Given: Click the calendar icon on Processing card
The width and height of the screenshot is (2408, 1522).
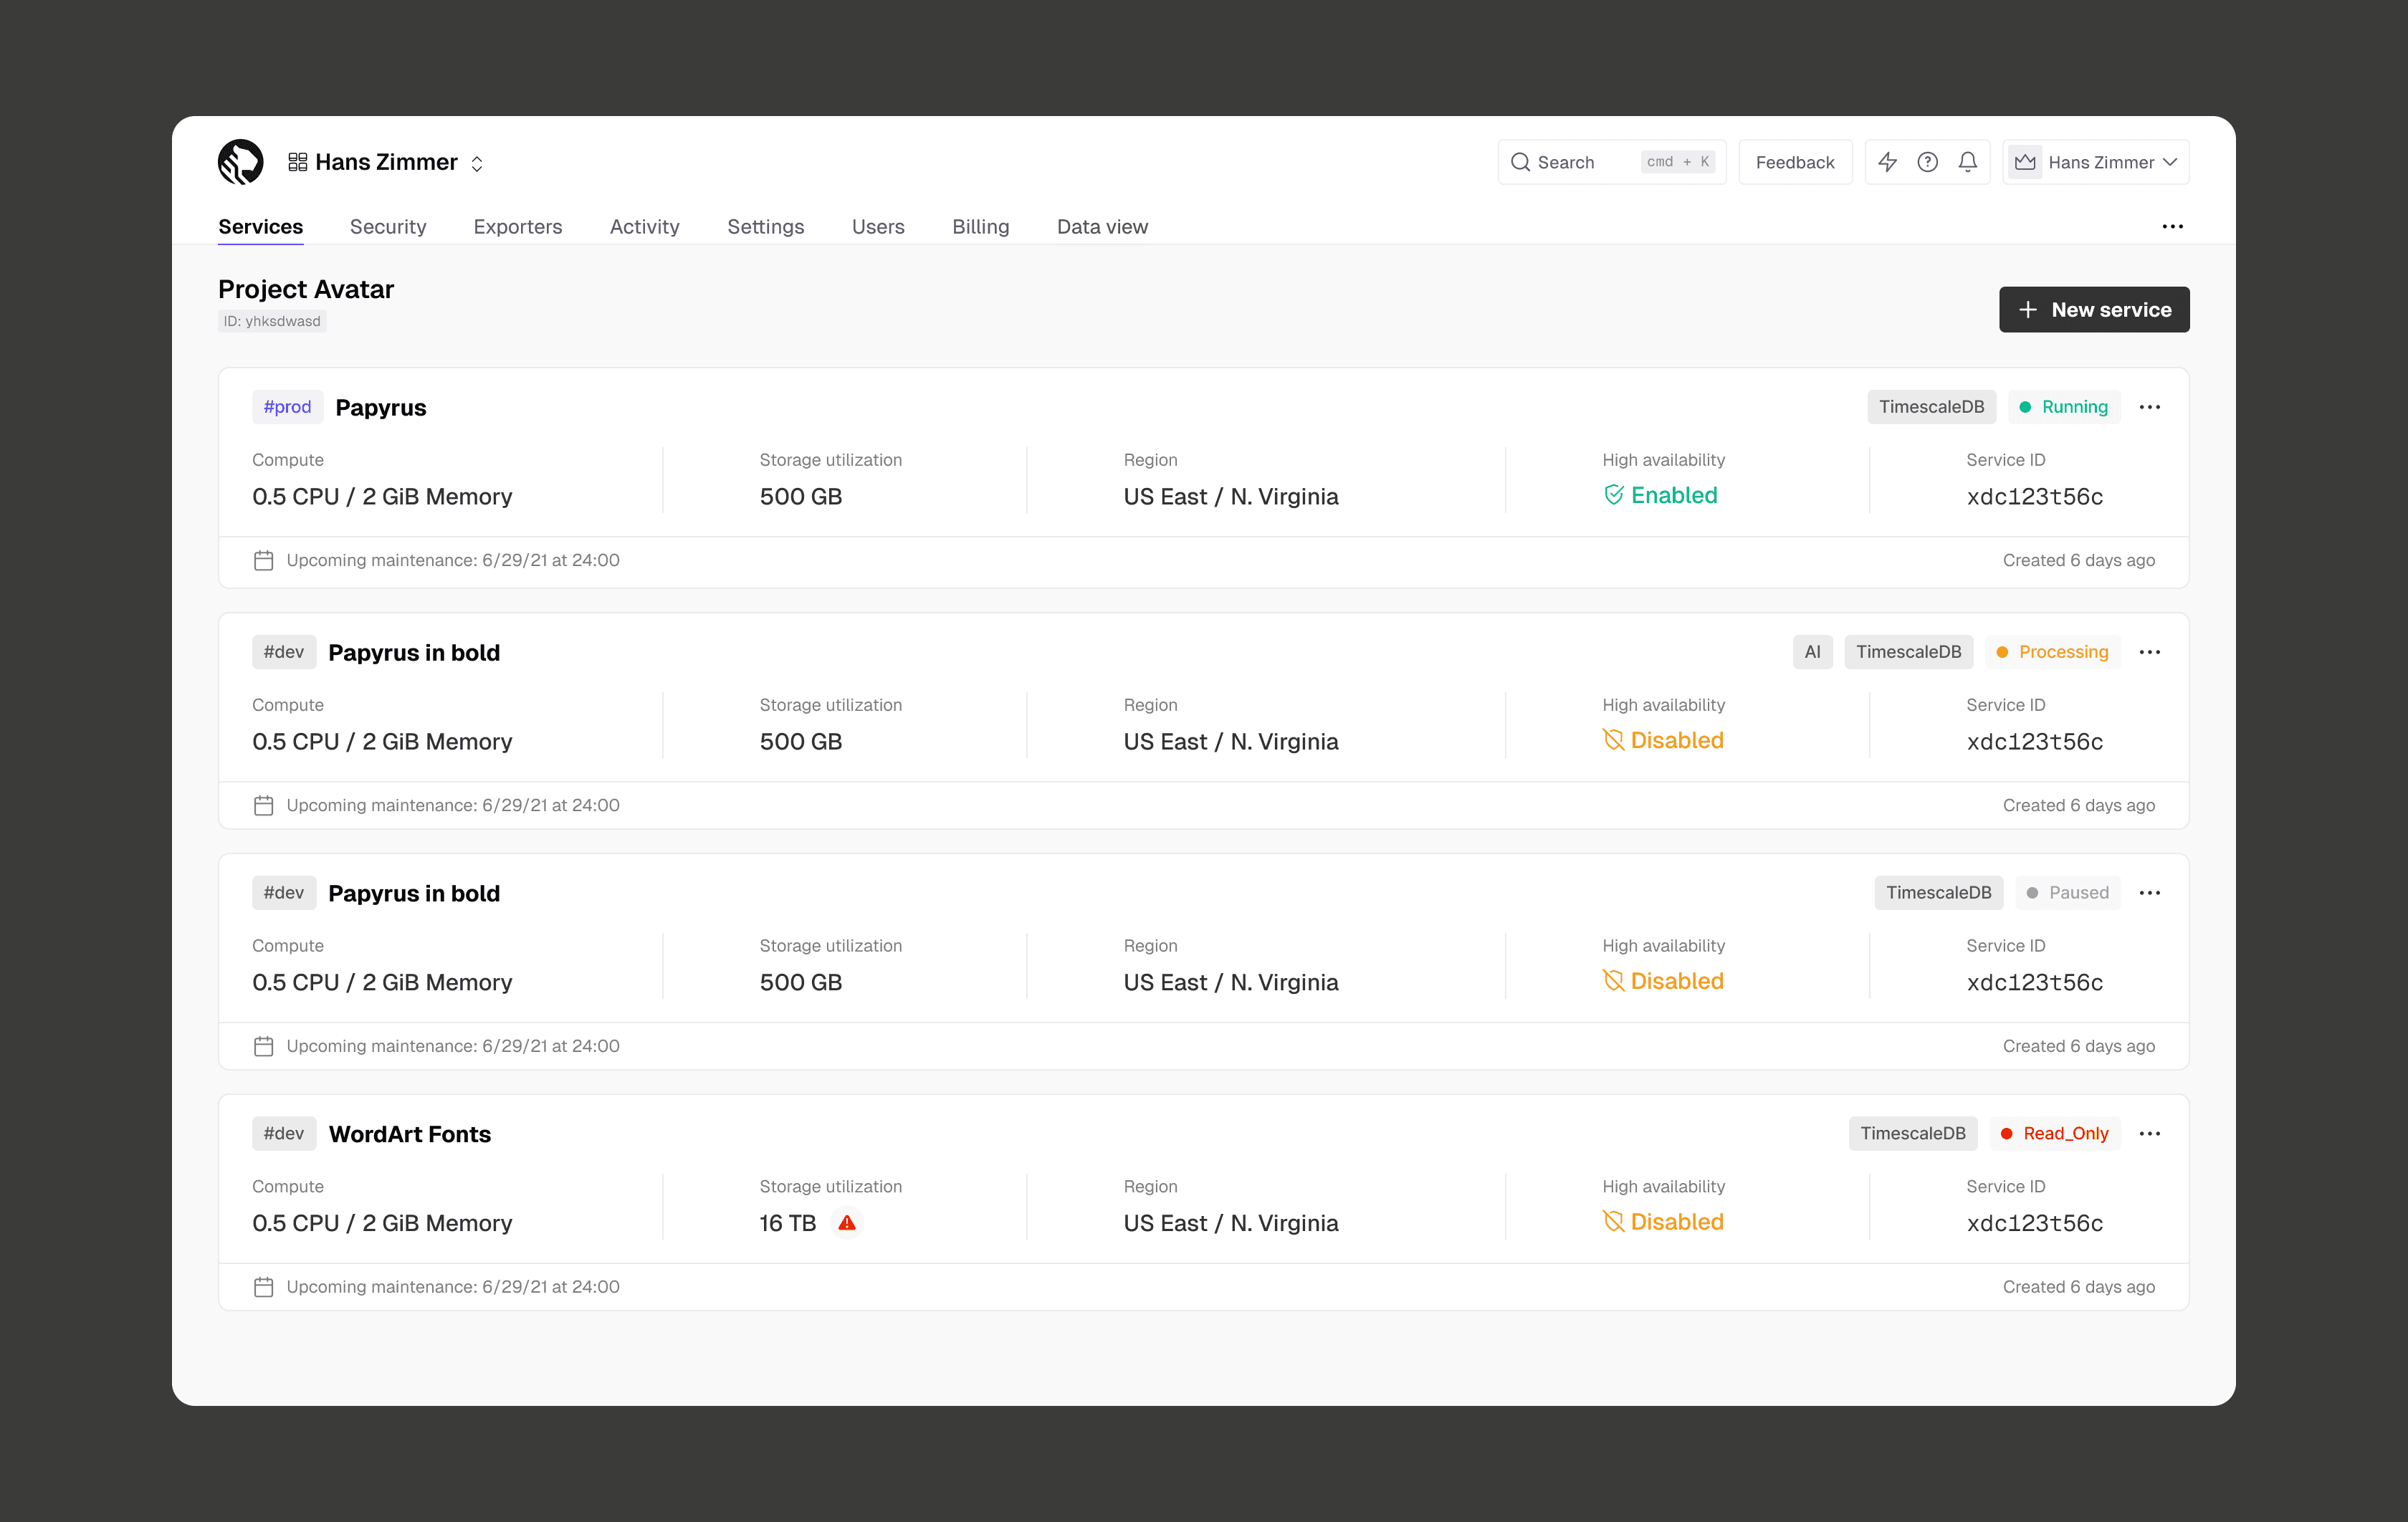Looking at the screenshot, I should (263, 806).
